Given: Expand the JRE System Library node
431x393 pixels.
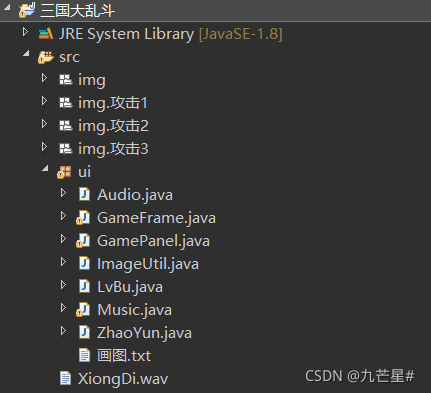Looking at the screenshot, I should 25,32.
